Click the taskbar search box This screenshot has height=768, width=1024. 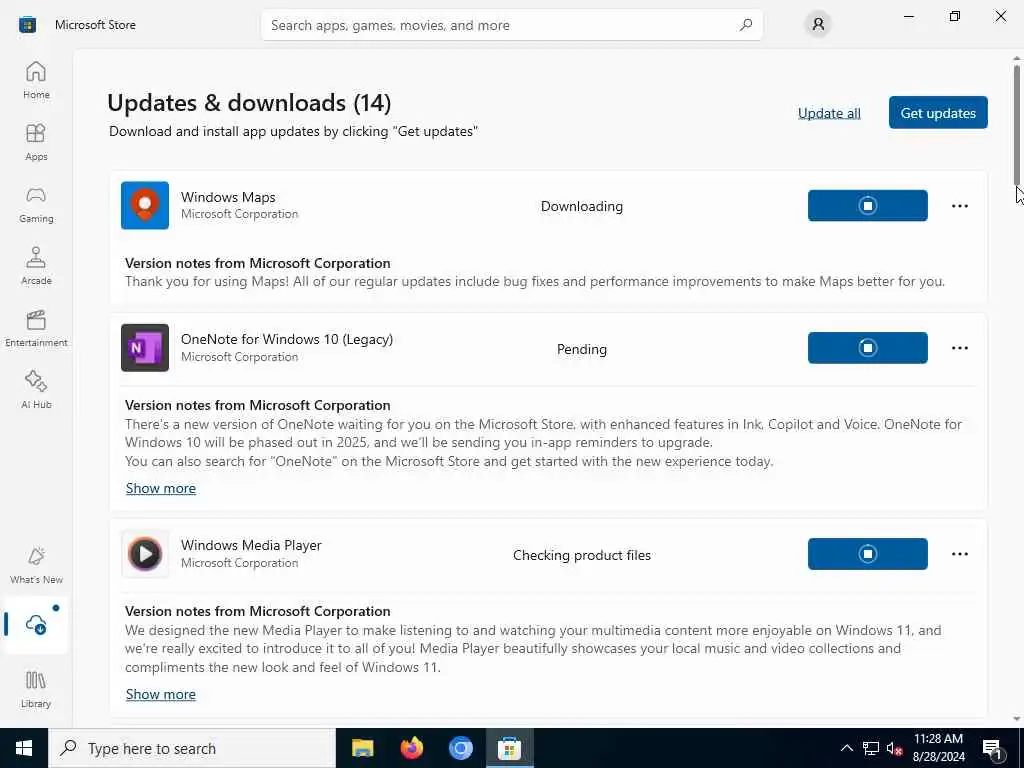[192, 748]
